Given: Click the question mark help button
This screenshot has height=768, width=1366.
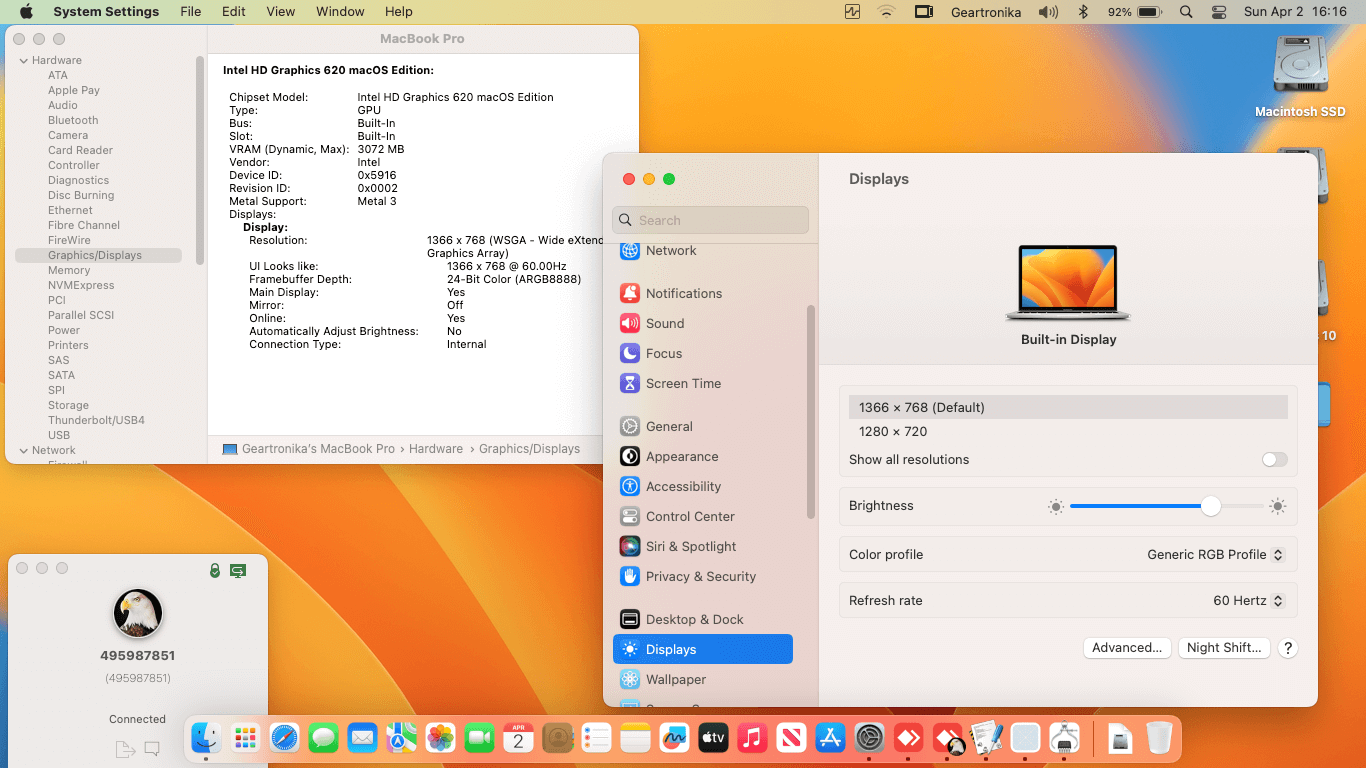Looking at the screenshot, I should pos(1288,648).
